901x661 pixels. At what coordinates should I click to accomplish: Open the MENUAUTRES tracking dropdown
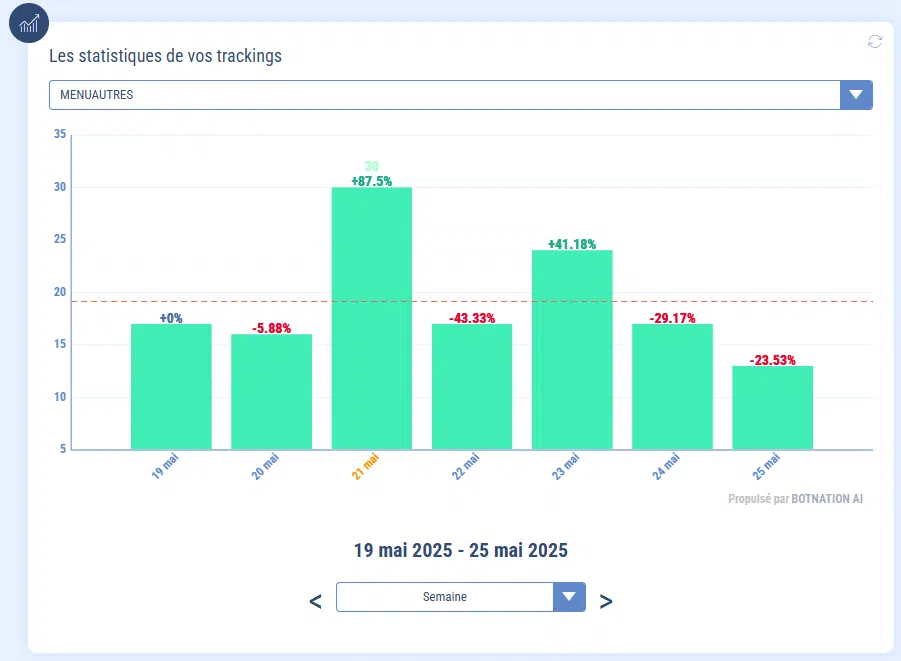tap(445, 95)
